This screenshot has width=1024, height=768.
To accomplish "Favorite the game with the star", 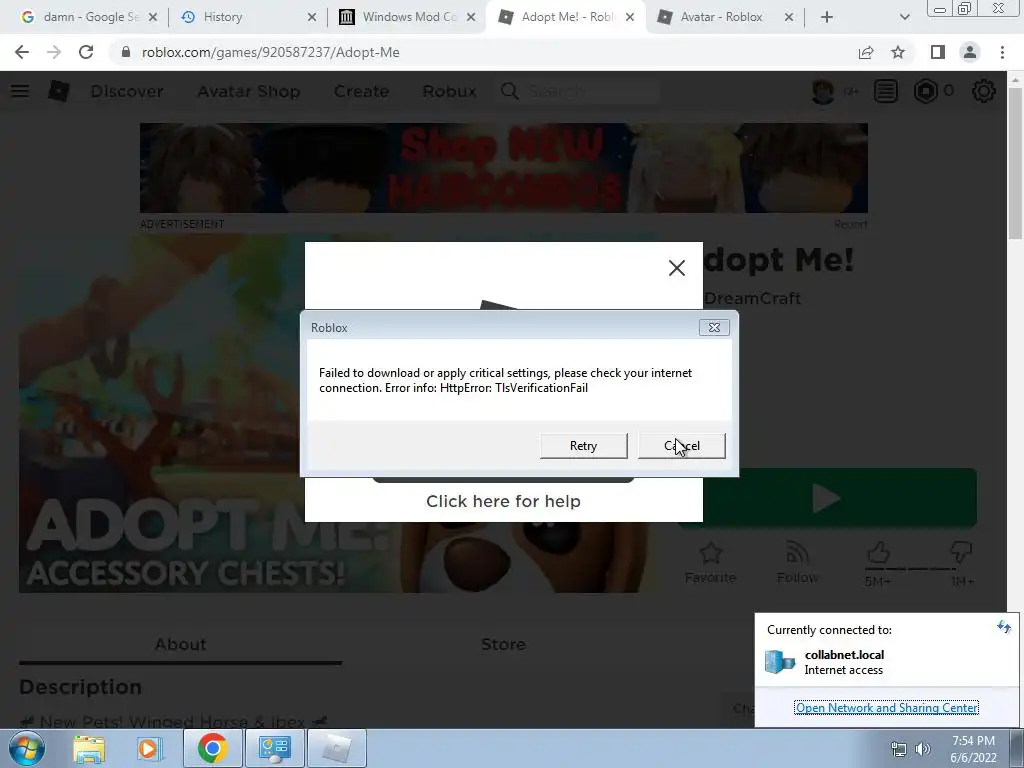I will 711,562.
